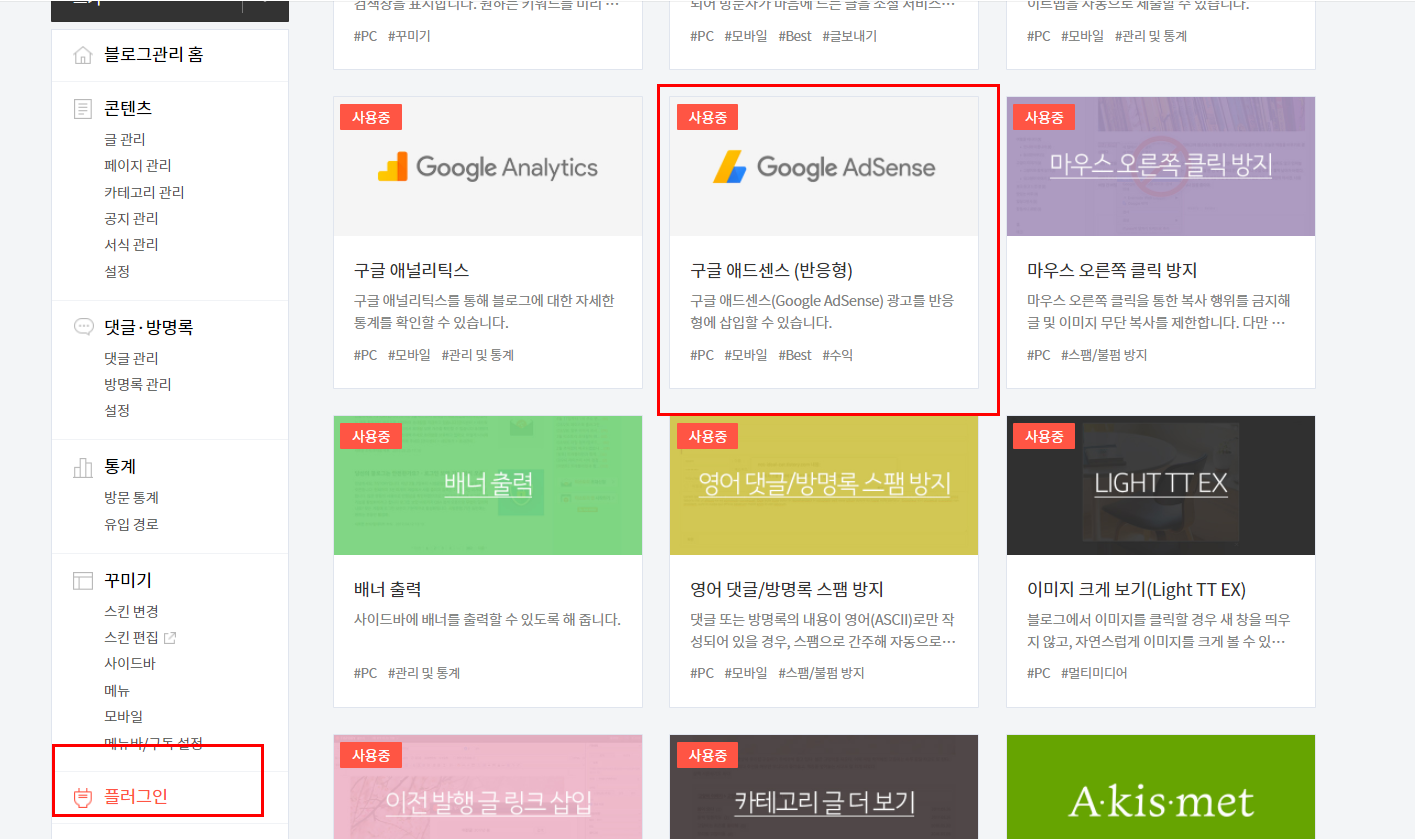Click the 마우스 오른쪽 클릭 방지 card title below the banner
This screenshot has width=1415, height=839.
pyautogui.click(x=1112, y=270)
